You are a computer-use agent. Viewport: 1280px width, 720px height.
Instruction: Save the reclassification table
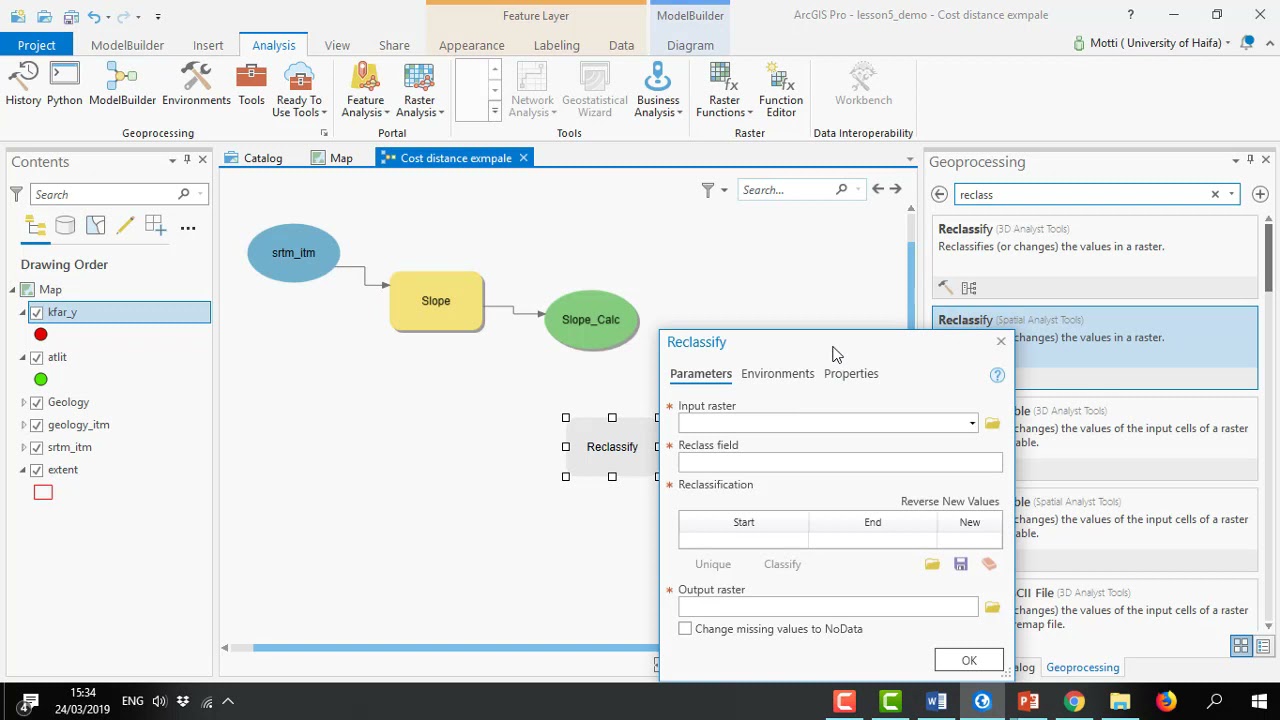coord(960,565)
